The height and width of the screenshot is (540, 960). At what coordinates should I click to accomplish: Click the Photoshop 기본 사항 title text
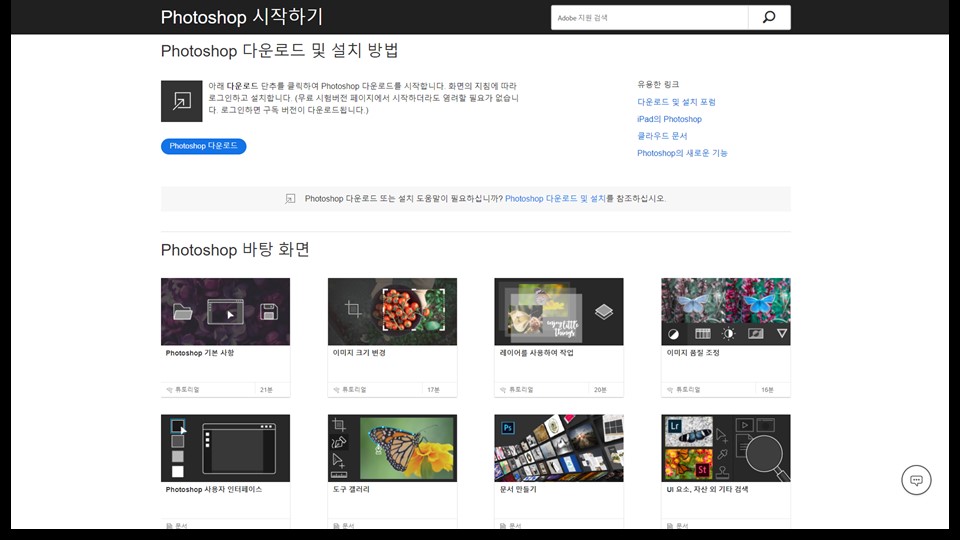pos(200,353)
